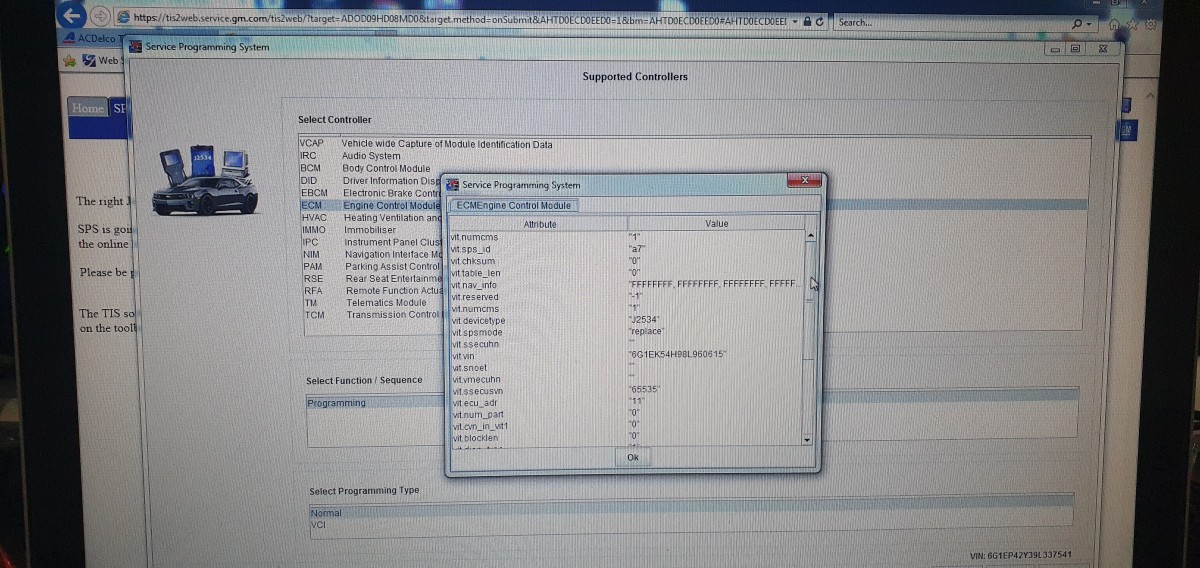The width and height of the screenshot is (1200, 568).
Task: Select the vit.vmecuhn attribute row
Action: [627, 379]
